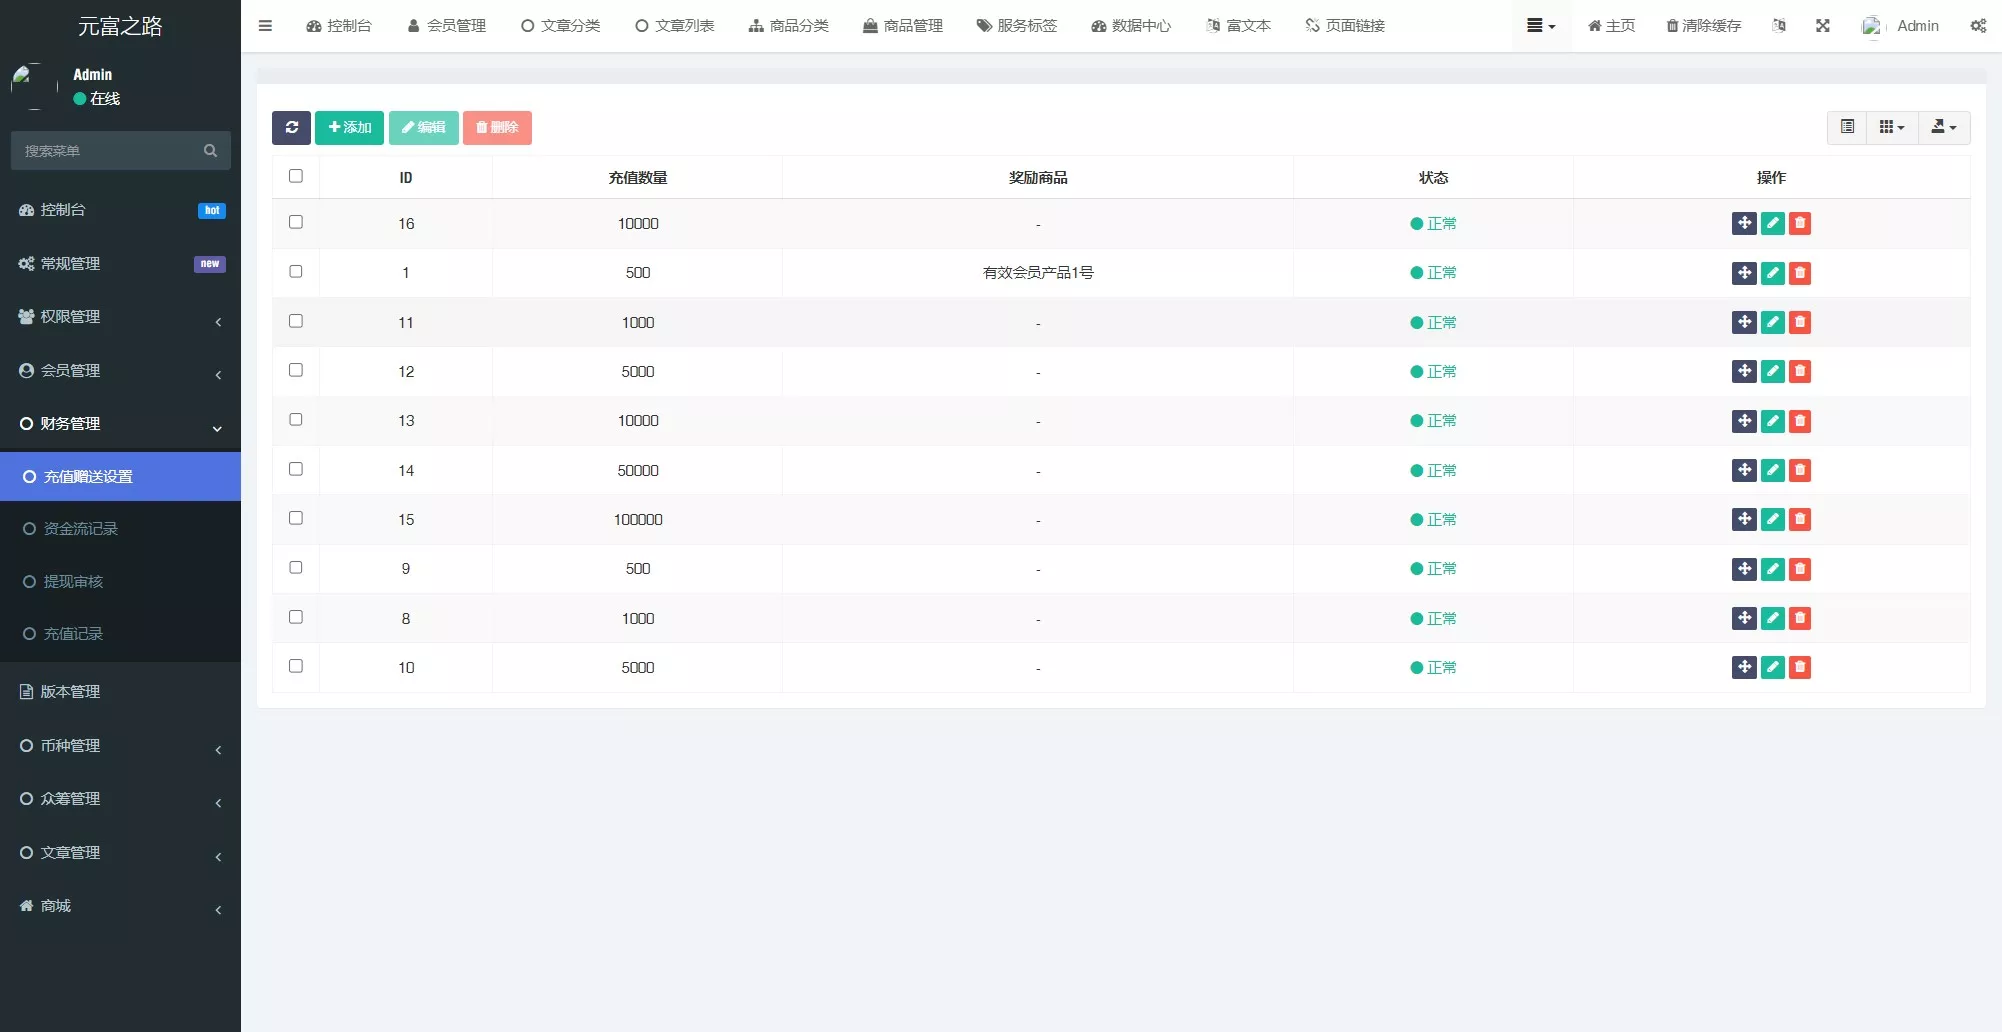Click the refresh table icon button

pos(291,127)
